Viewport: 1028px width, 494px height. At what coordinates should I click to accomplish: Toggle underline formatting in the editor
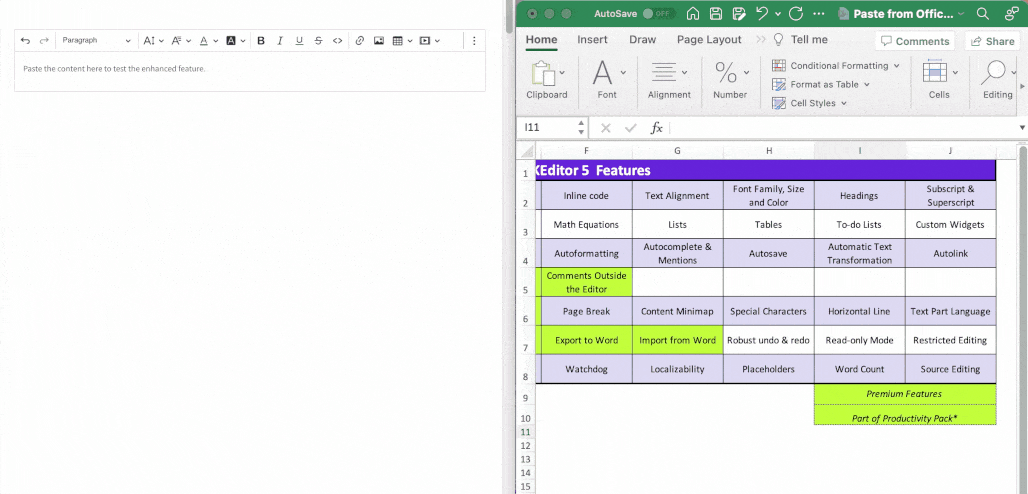point(299,41)
